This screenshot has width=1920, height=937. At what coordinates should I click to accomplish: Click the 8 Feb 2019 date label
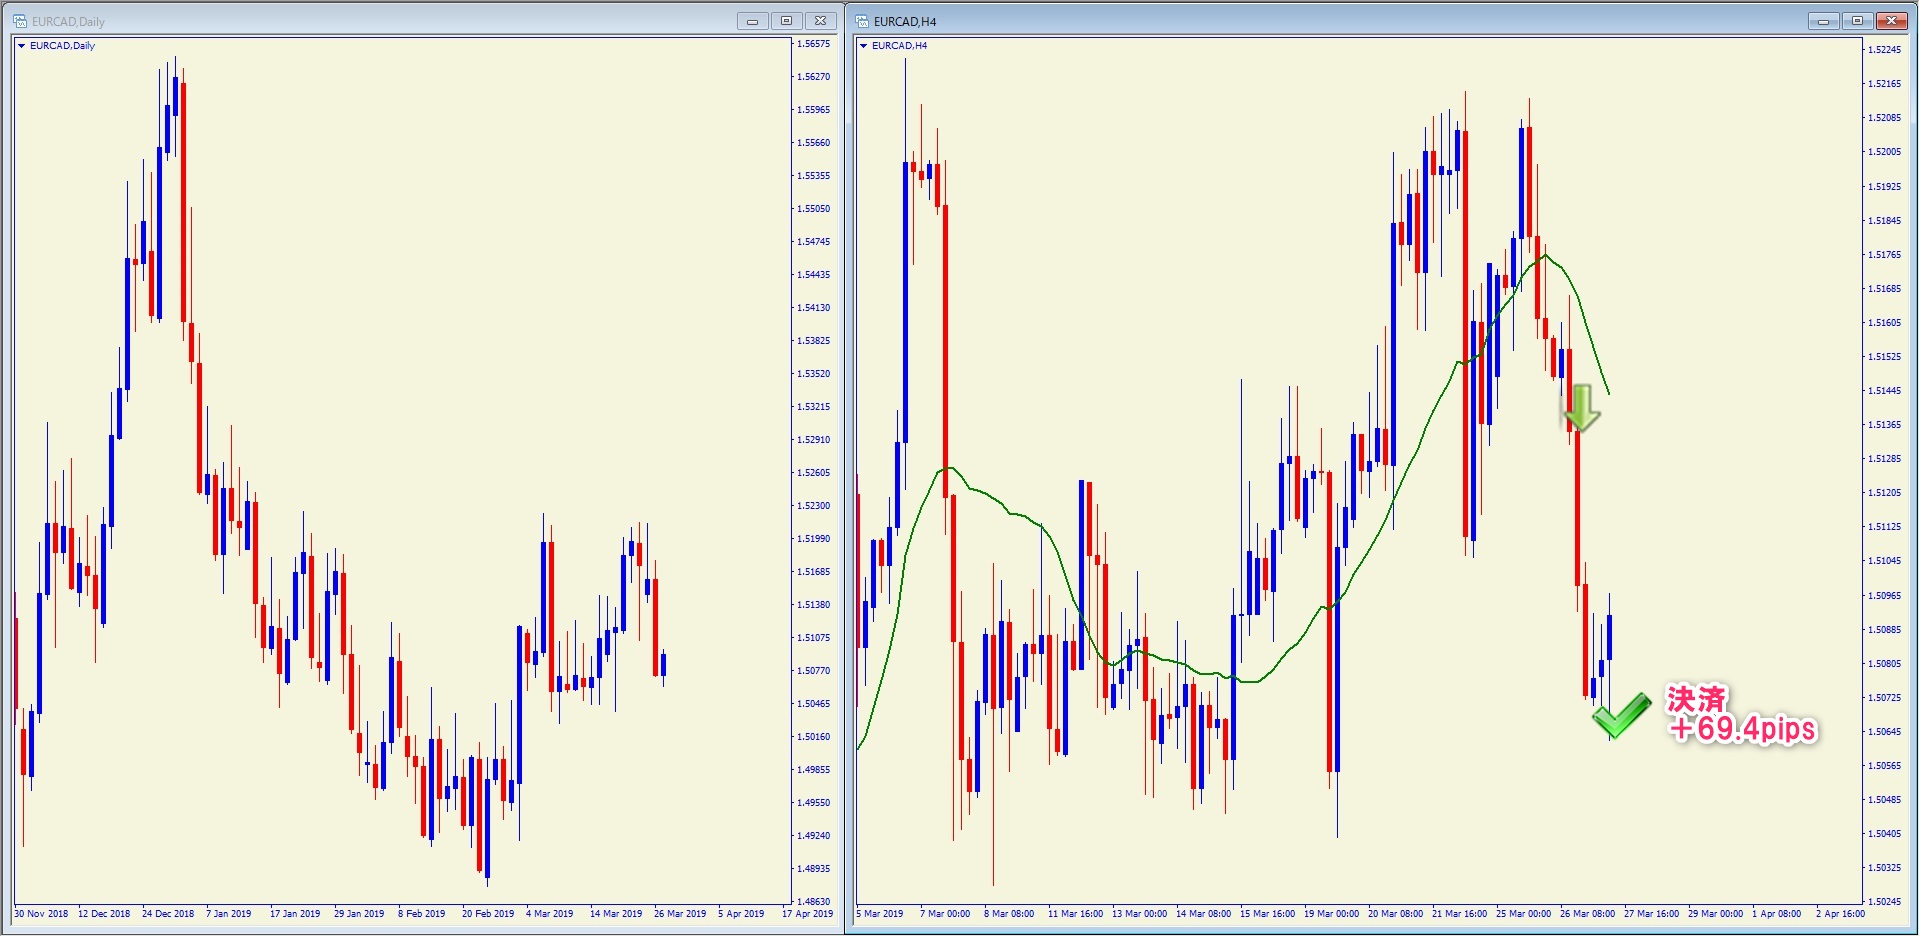(422, 914)
